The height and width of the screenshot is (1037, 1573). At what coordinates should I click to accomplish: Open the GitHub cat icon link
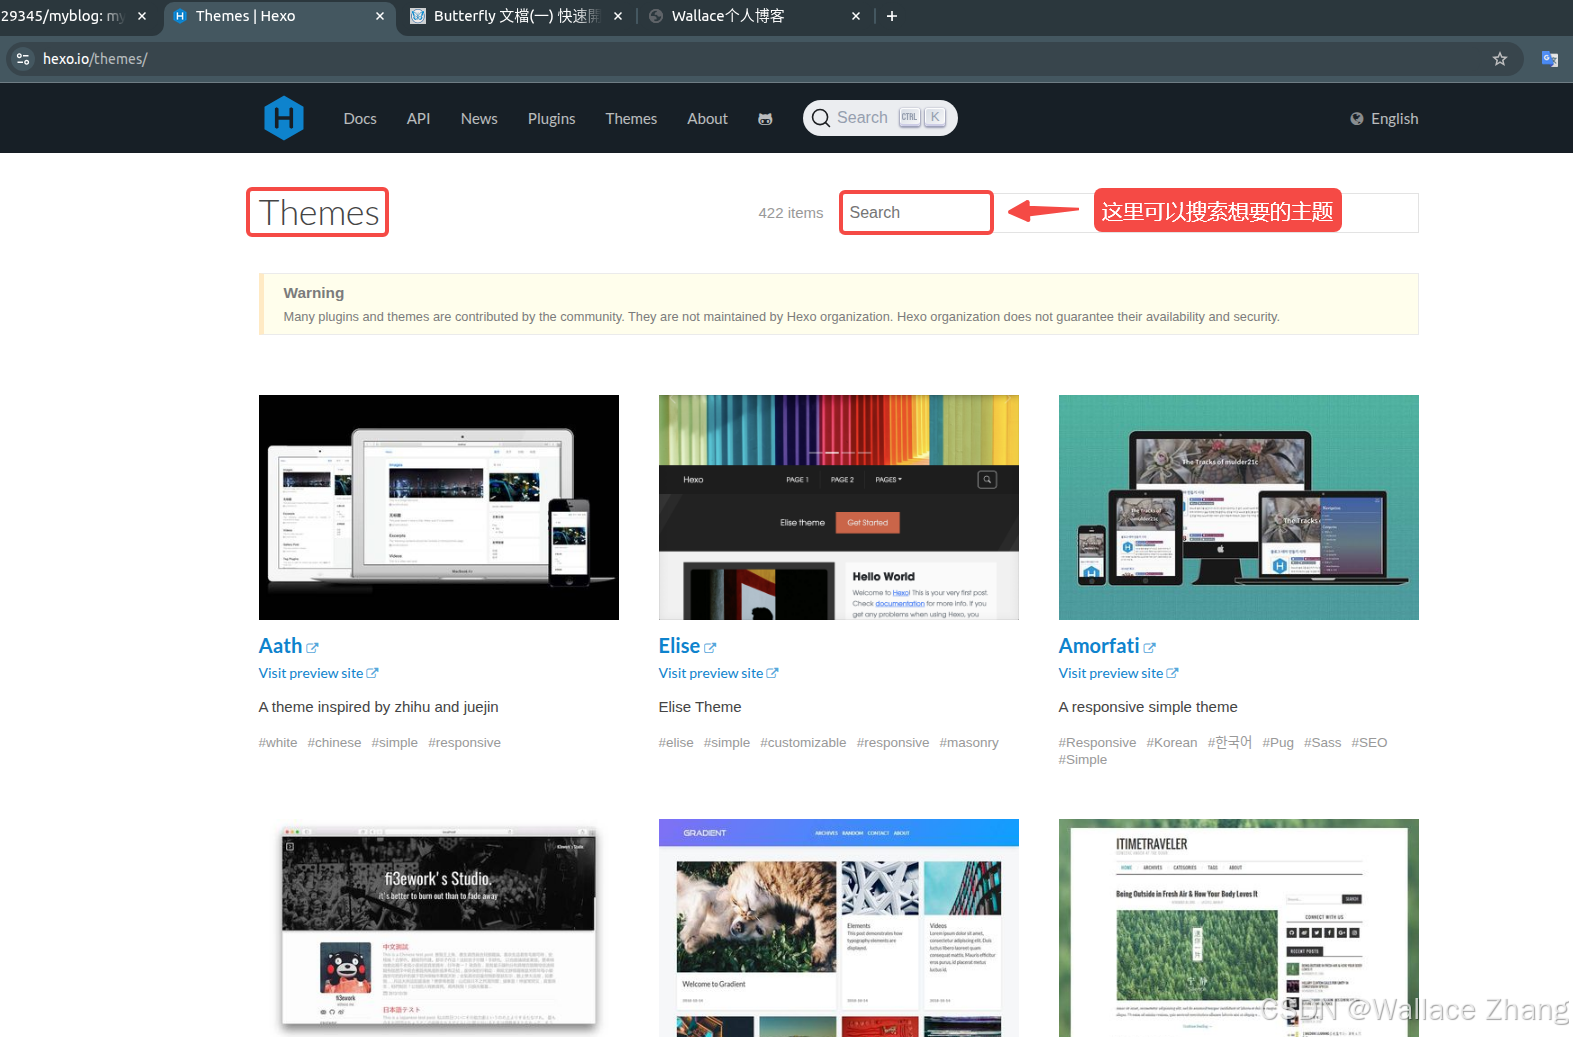pos(765,119)
